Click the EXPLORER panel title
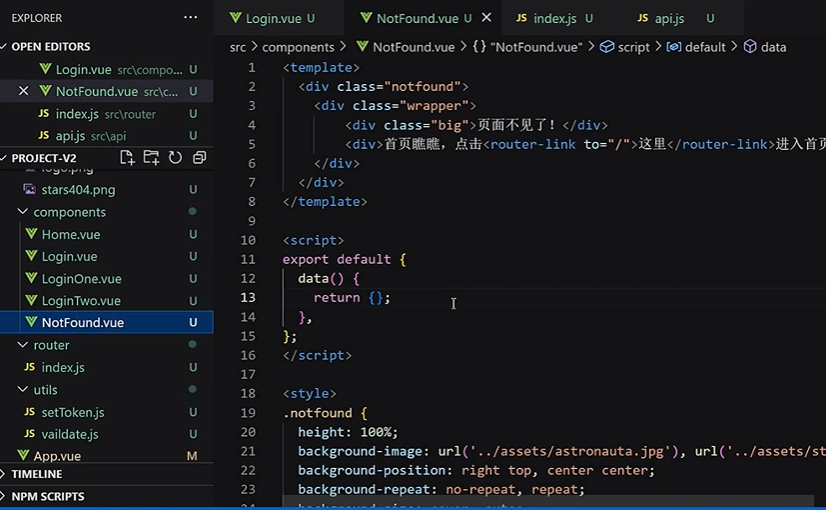Image resolution: width=826 pixels, height=510 pixels. [x=37, y=18]
